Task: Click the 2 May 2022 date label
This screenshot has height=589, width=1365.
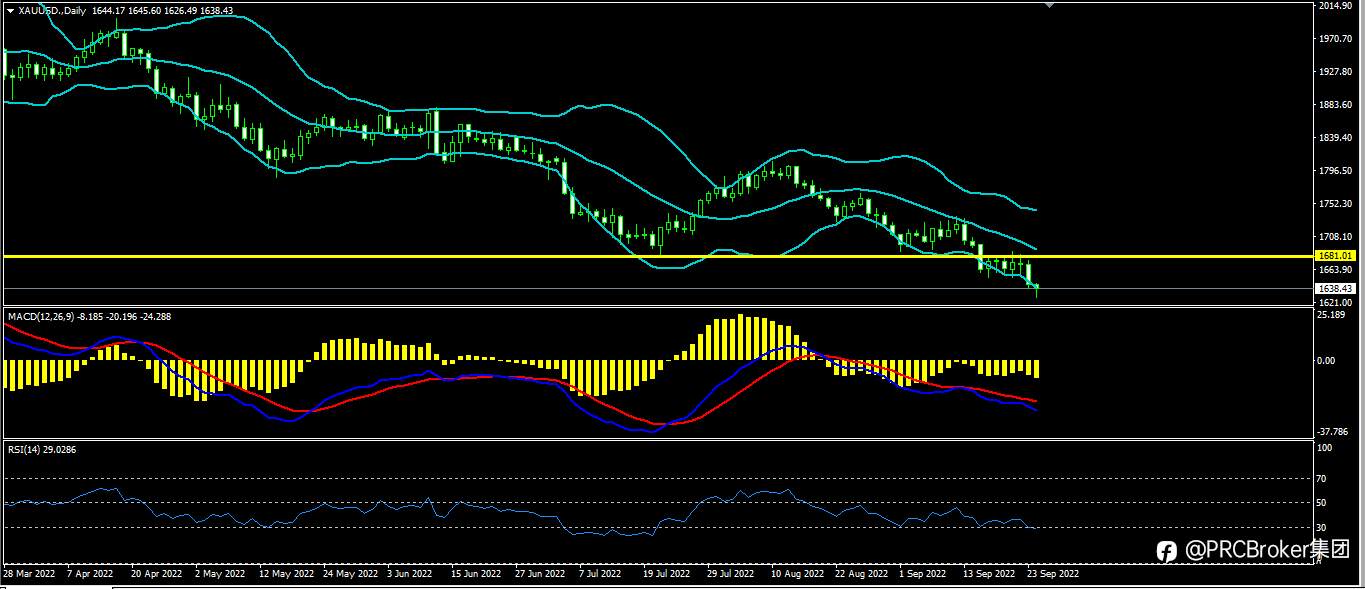Action: pos(220,575)
